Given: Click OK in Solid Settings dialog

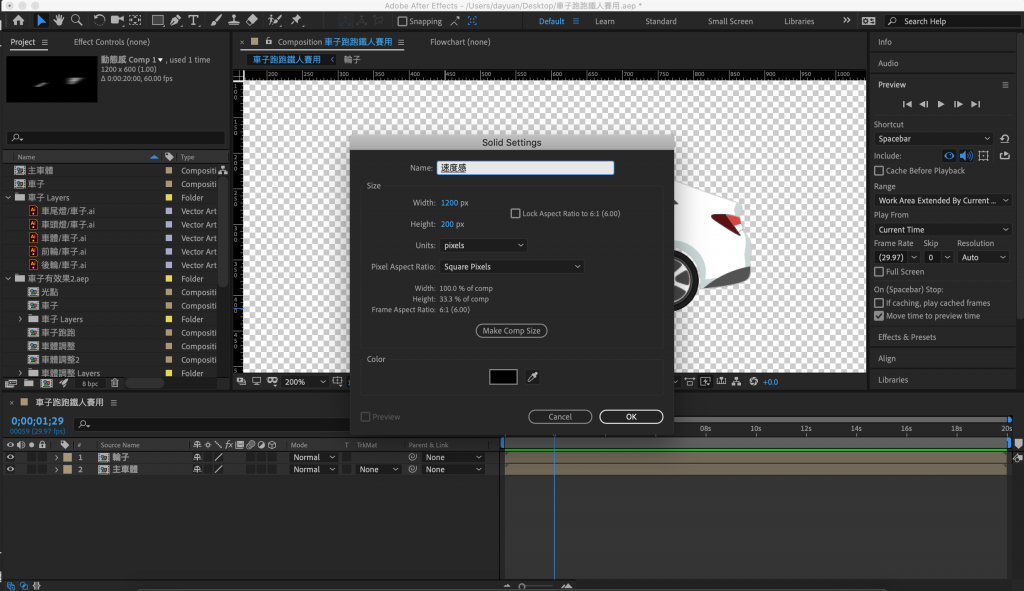Looking at the screenshot, I should tap(631, 417).
